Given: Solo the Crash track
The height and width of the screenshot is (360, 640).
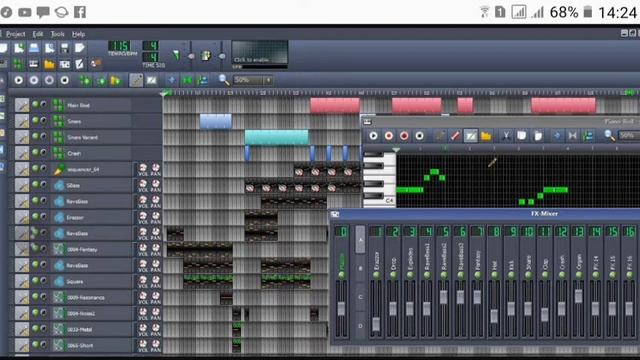Looking at the screenshot, I should point(43,153).
